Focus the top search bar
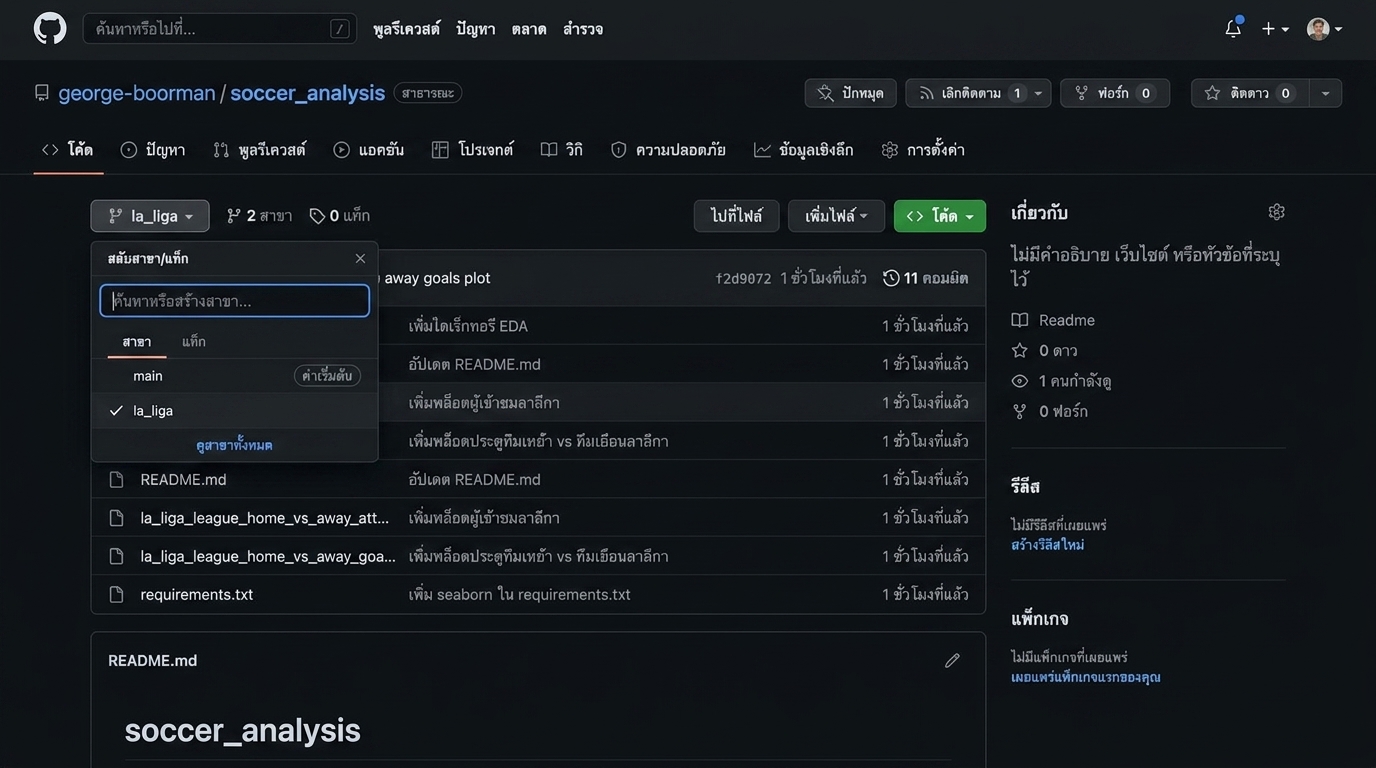1376x768 pixels. [x=220, y=29]
